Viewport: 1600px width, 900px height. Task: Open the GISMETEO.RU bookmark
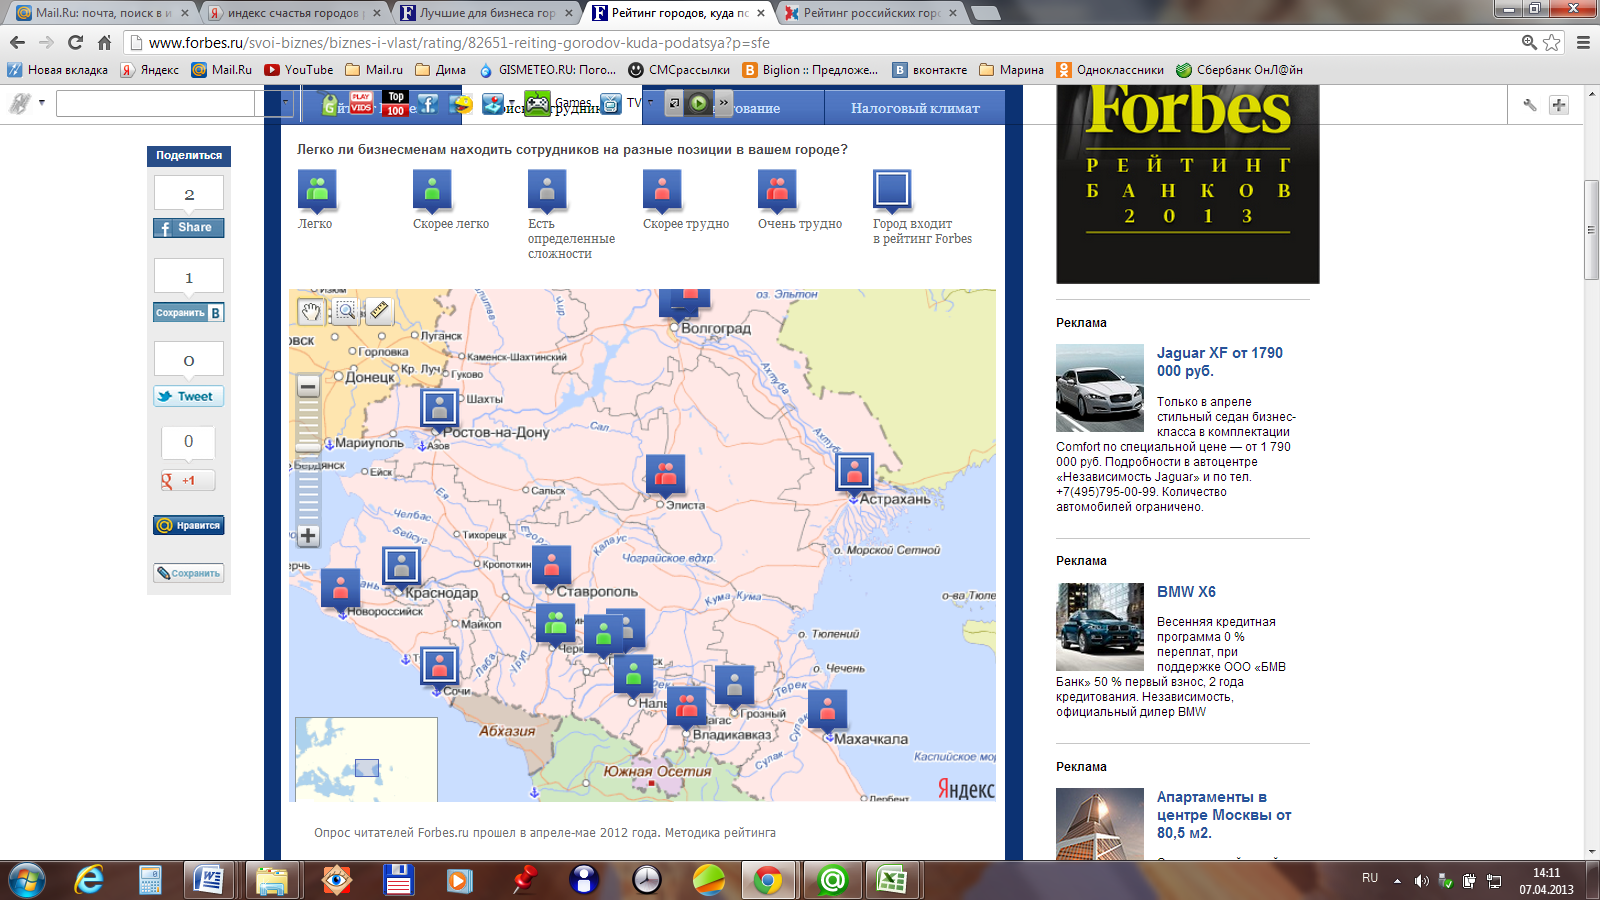(x=548, y=70)
